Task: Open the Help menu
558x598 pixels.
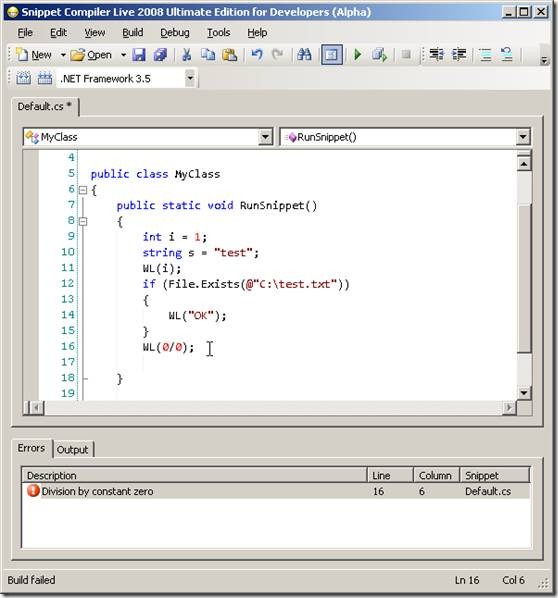Action: (x=257, y=33)
